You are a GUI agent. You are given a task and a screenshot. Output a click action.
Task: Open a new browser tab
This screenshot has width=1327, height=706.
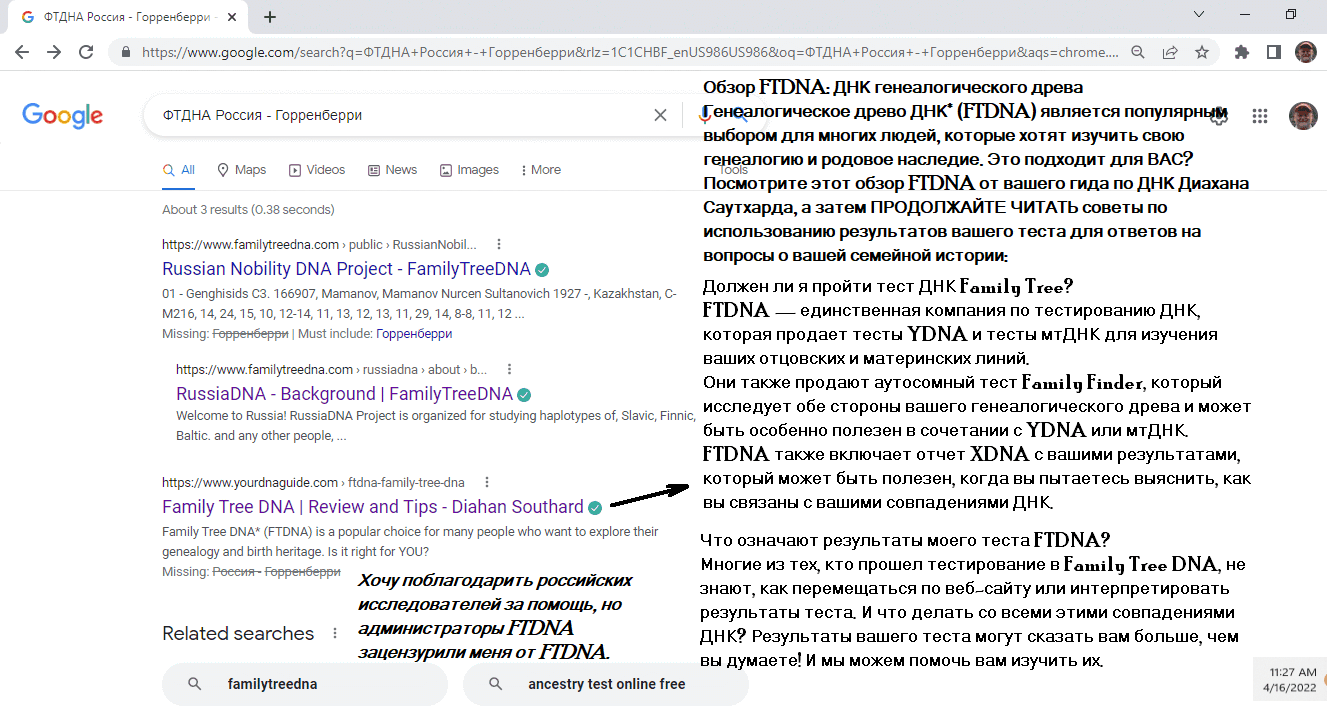(x=270, y=17)
